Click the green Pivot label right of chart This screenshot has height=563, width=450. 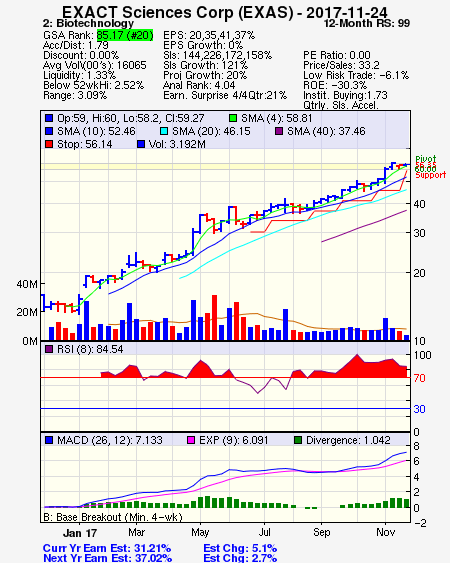click(426, 159)
